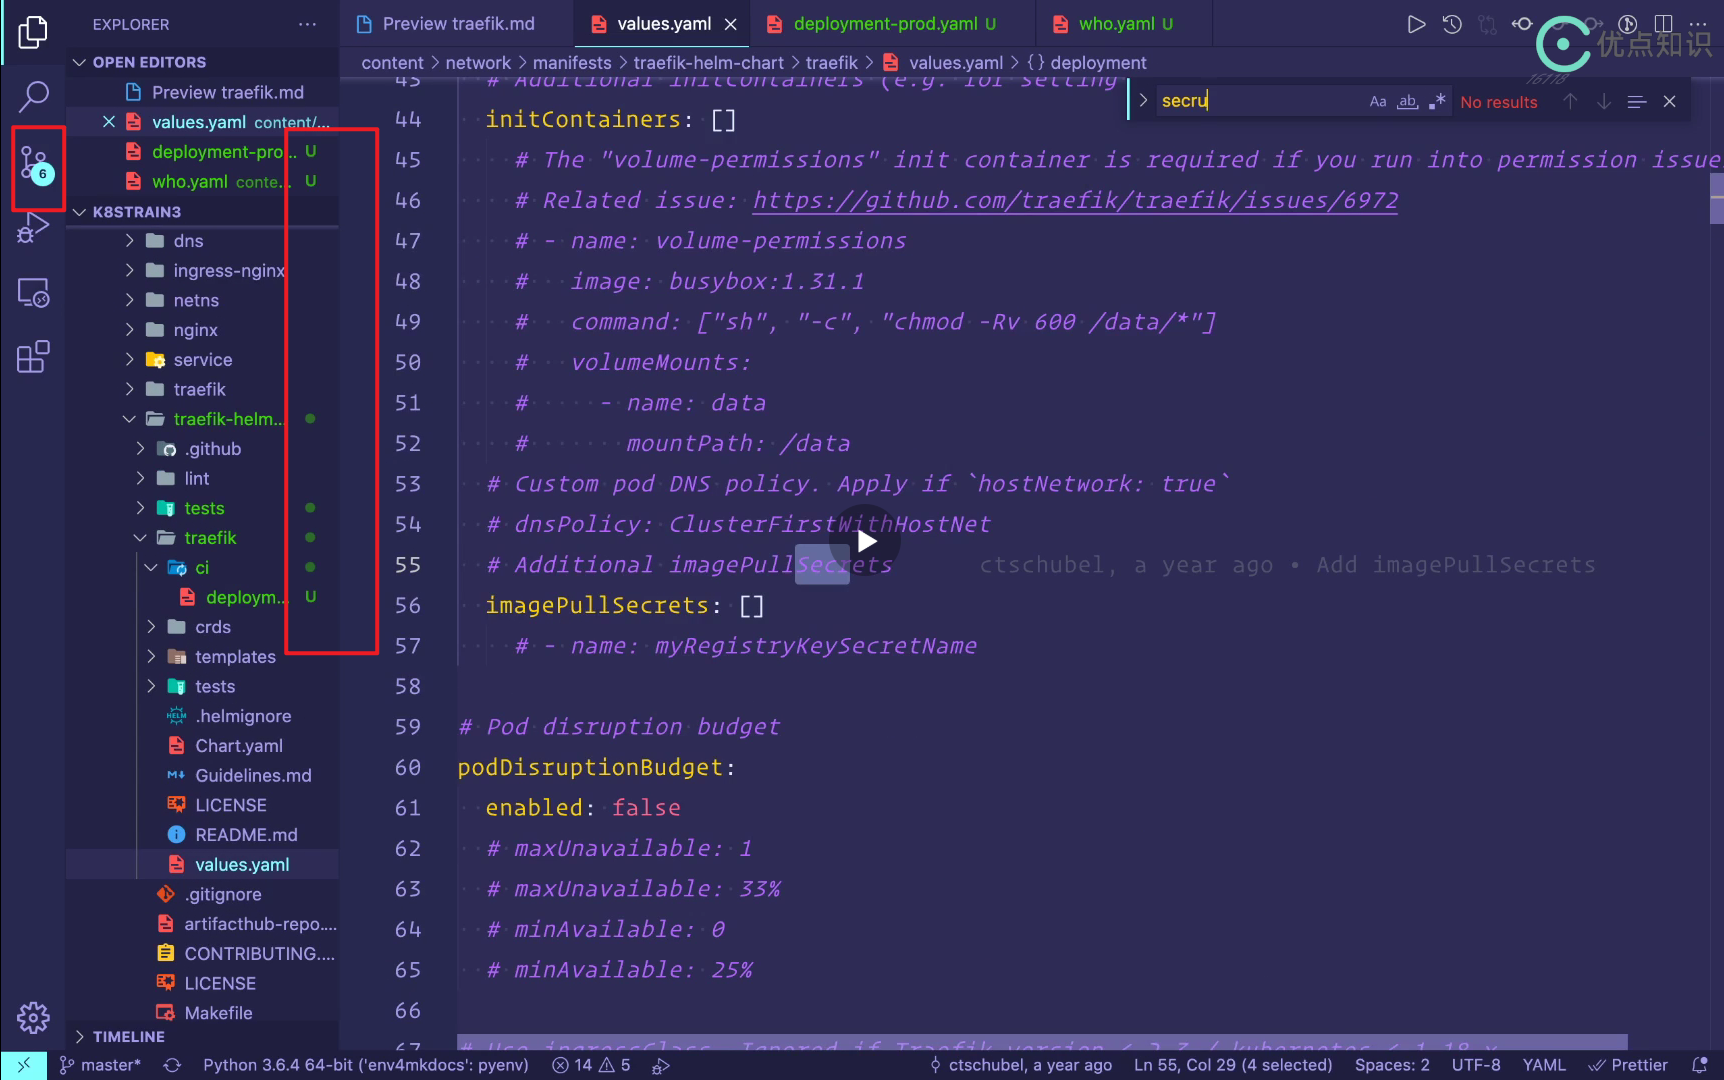
Task: Open Problems with 14 errors 5 warnings
Action: pyautogui.click(x=591, y=1065)
